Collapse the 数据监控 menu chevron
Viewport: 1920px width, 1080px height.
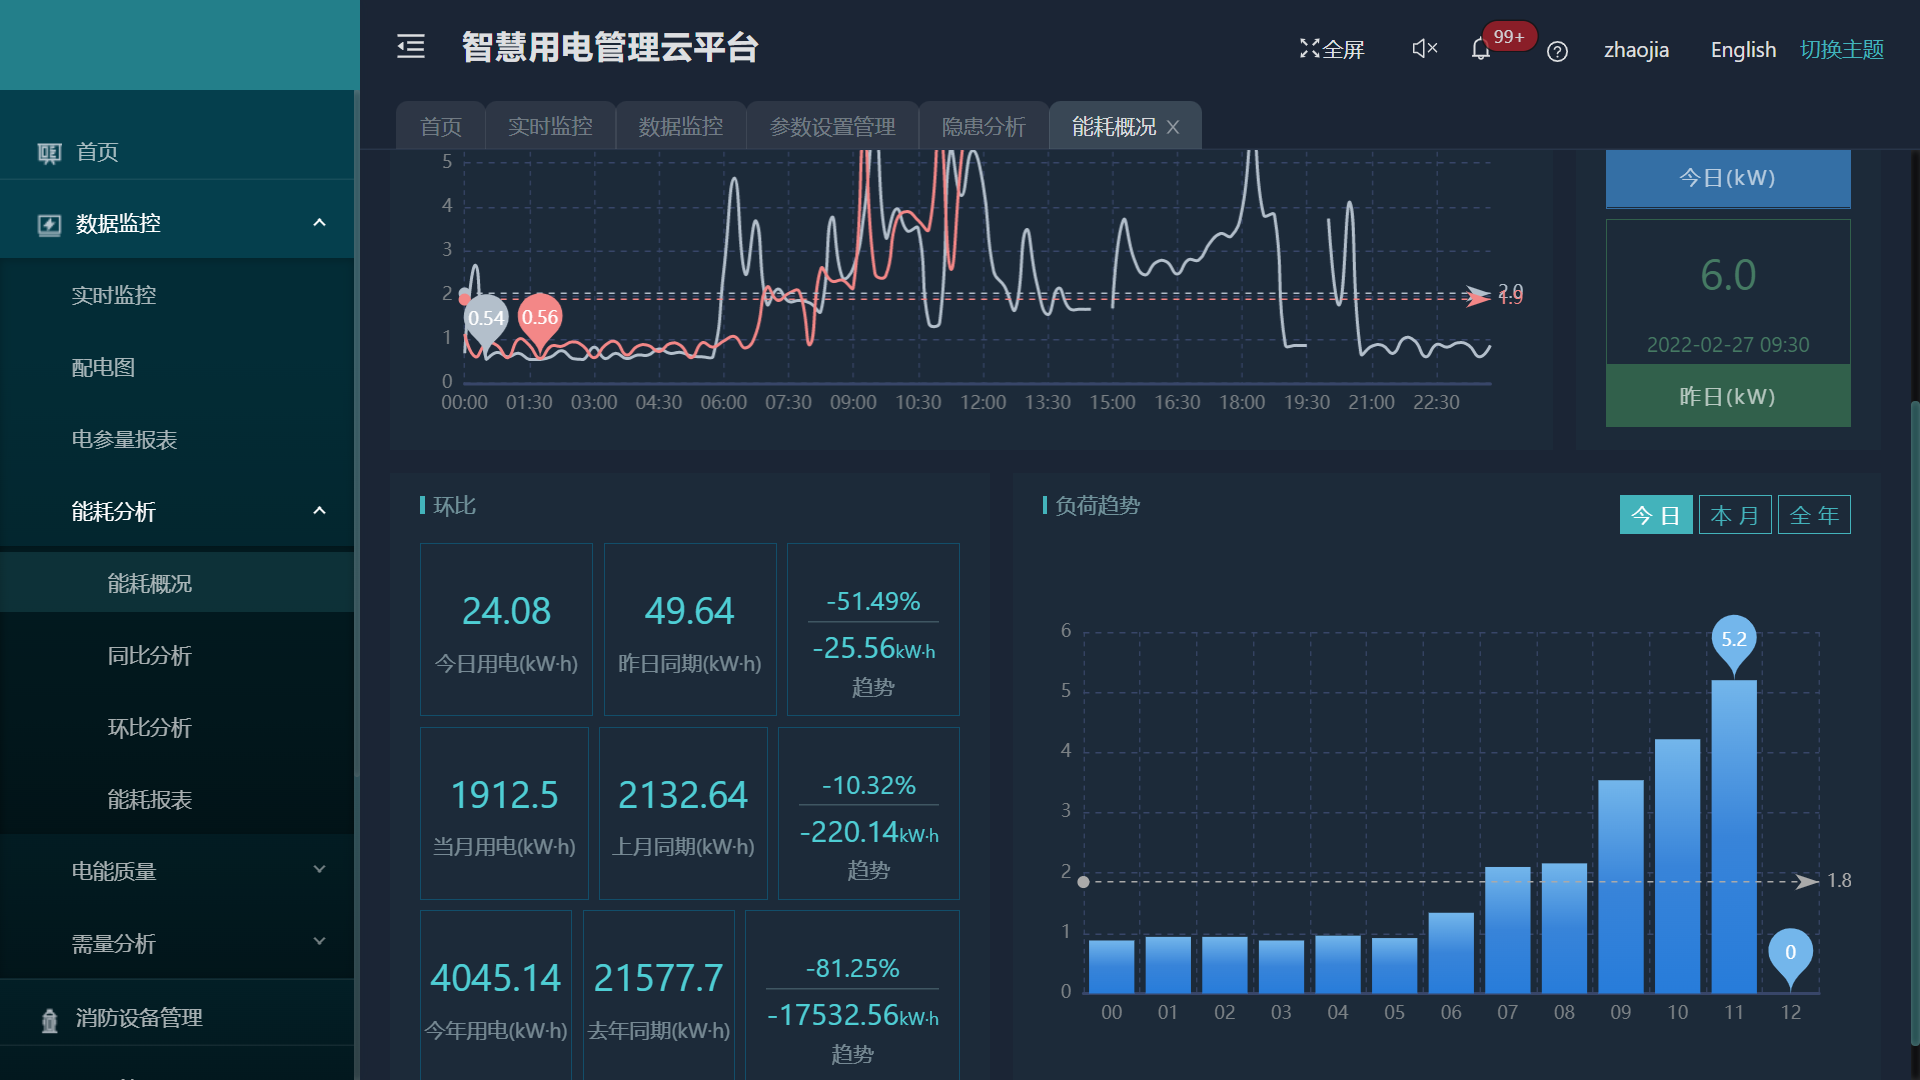[x=319, y=223]
